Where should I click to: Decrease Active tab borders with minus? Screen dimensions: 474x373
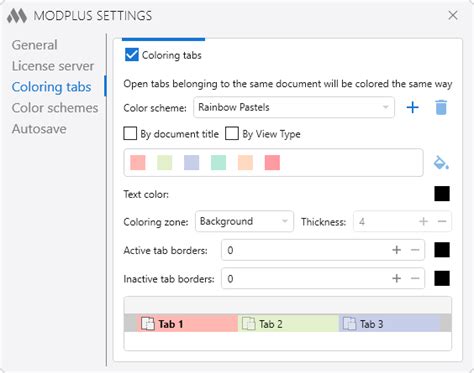[415, 250]
